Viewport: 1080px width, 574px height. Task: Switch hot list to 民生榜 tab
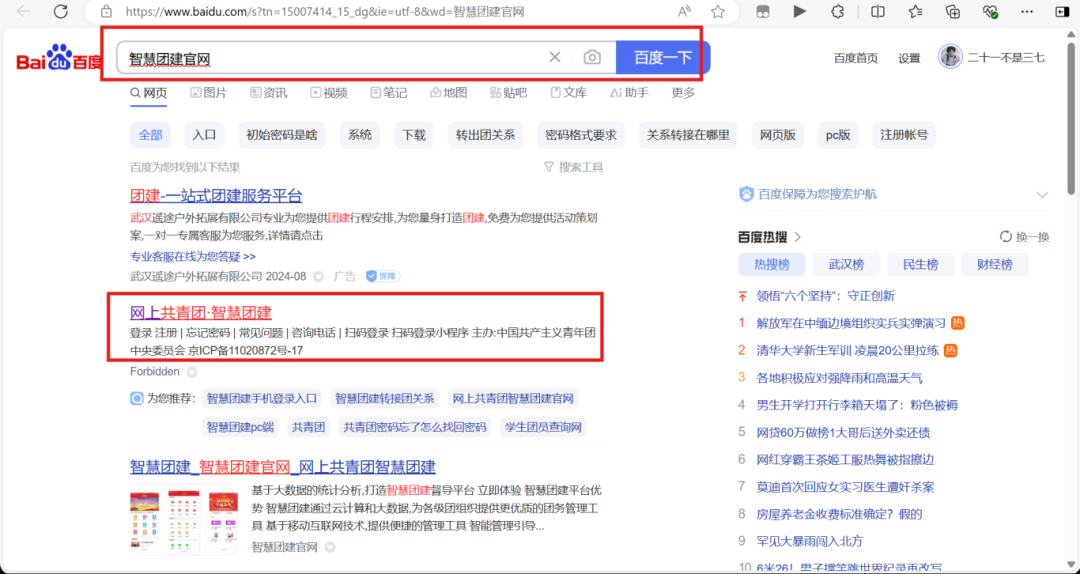coord(920,265)
